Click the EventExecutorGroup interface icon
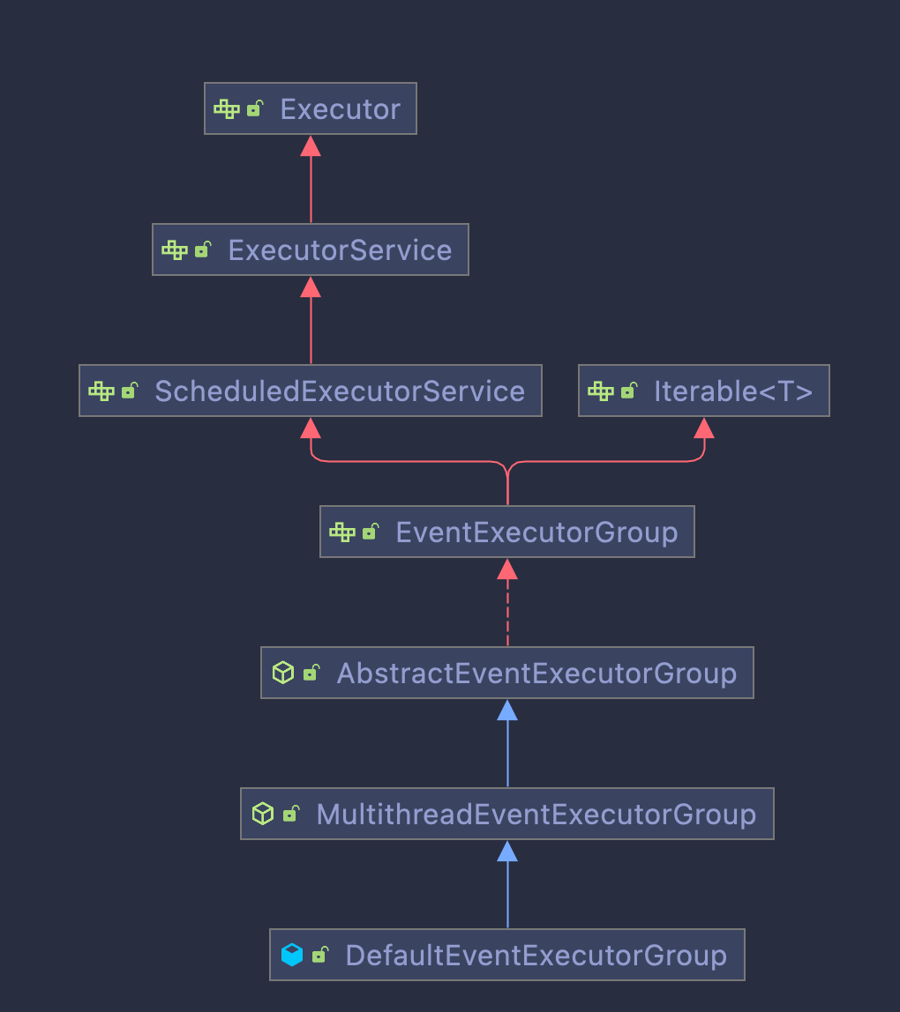 point(342,532)
